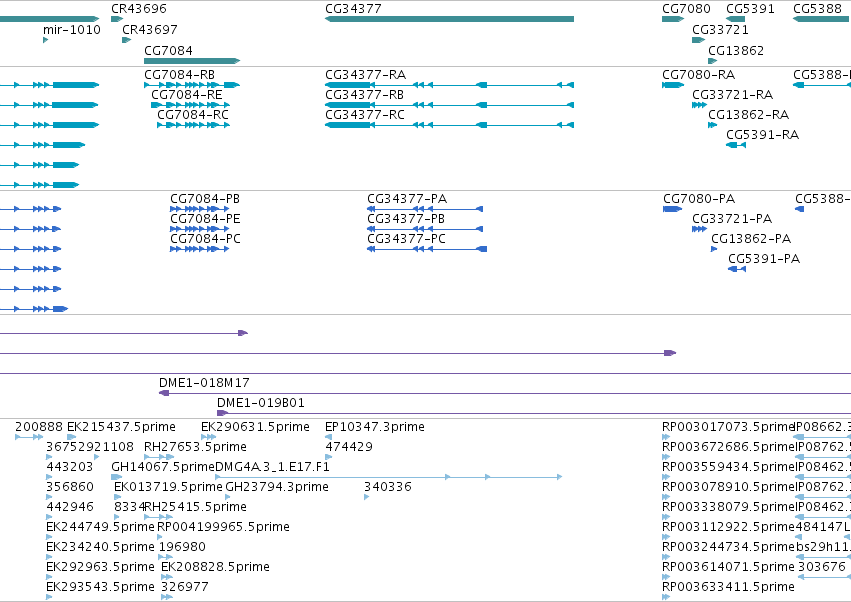Image resolution: width=851 pixels, height=602 pixels.
Task: Select transcript CG7084-RE
Action: [190, 105]
